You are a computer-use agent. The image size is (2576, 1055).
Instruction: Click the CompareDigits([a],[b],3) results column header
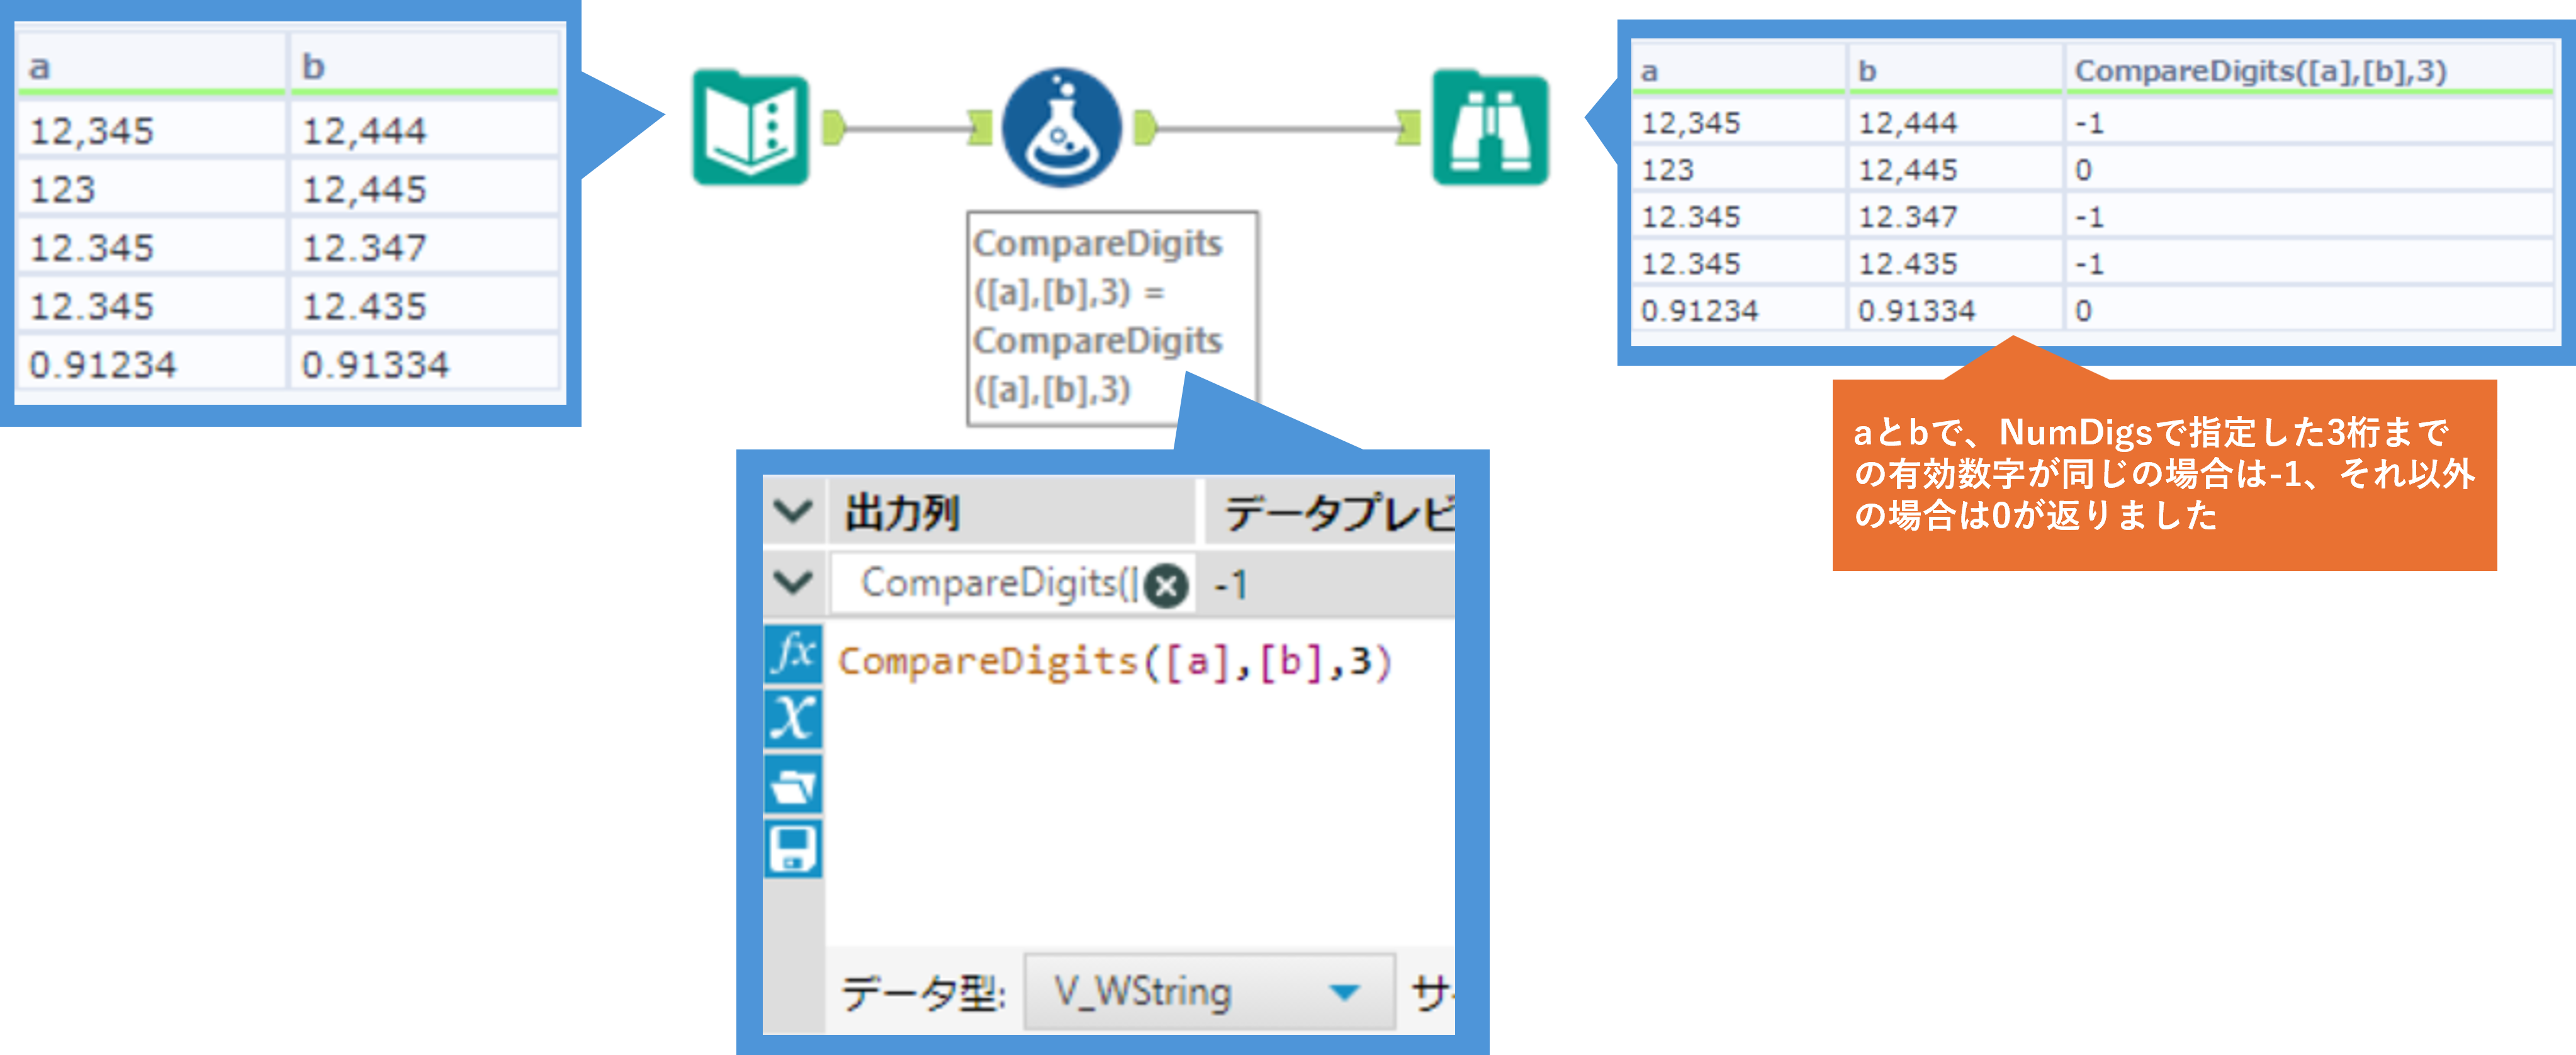click(2260, 71)
